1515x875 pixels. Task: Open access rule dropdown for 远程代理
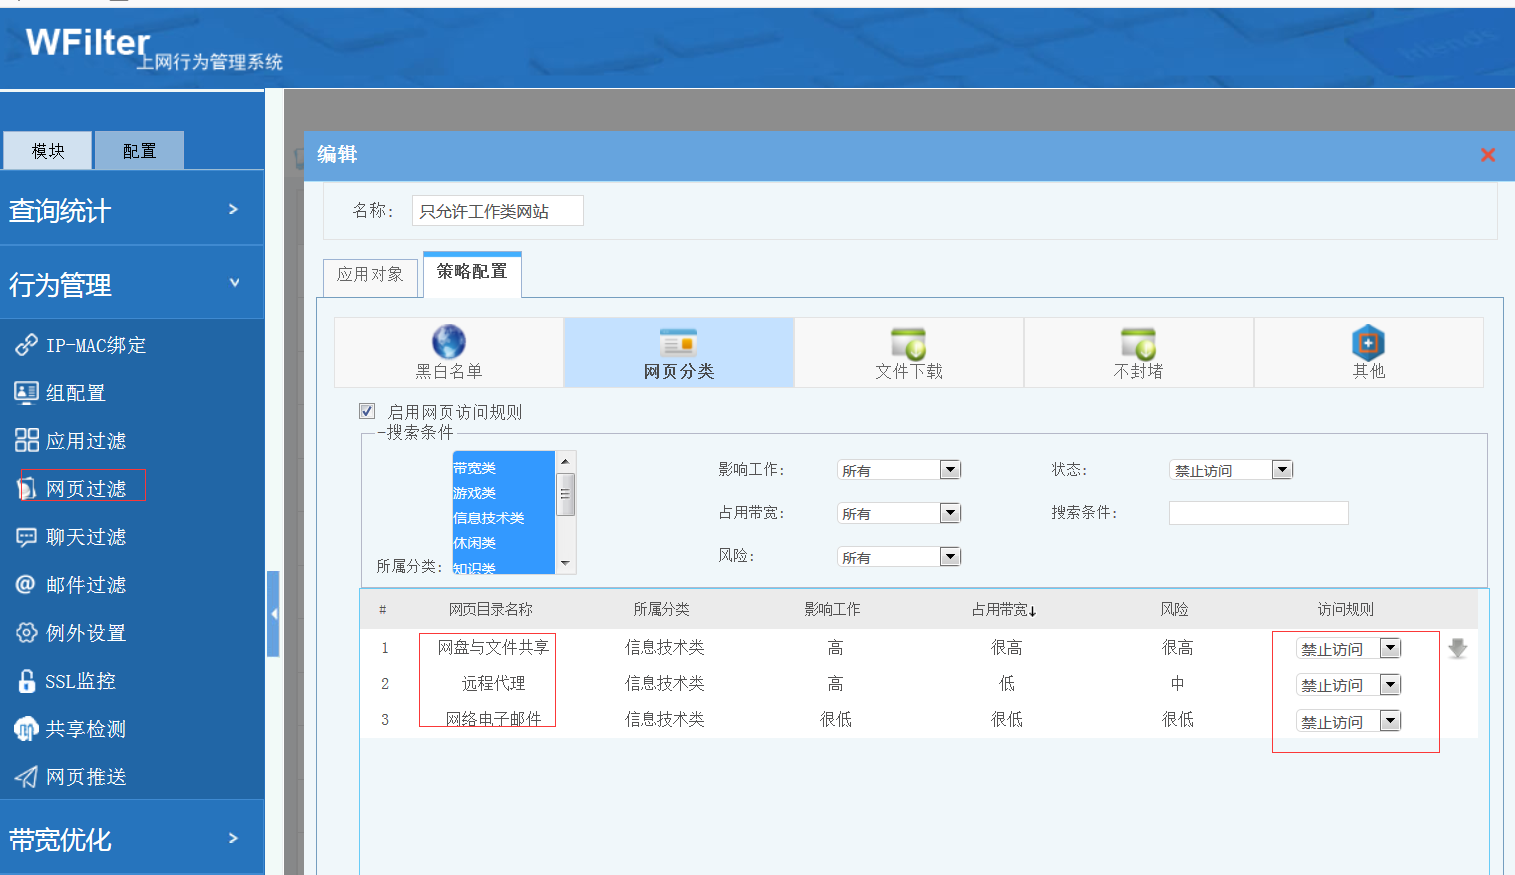tap(1390, 685)
